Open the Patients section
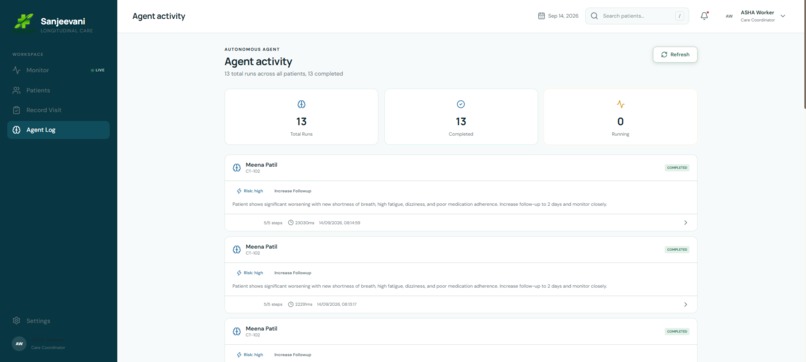This screenshot has width=806, height=362. tap(58, 90)
